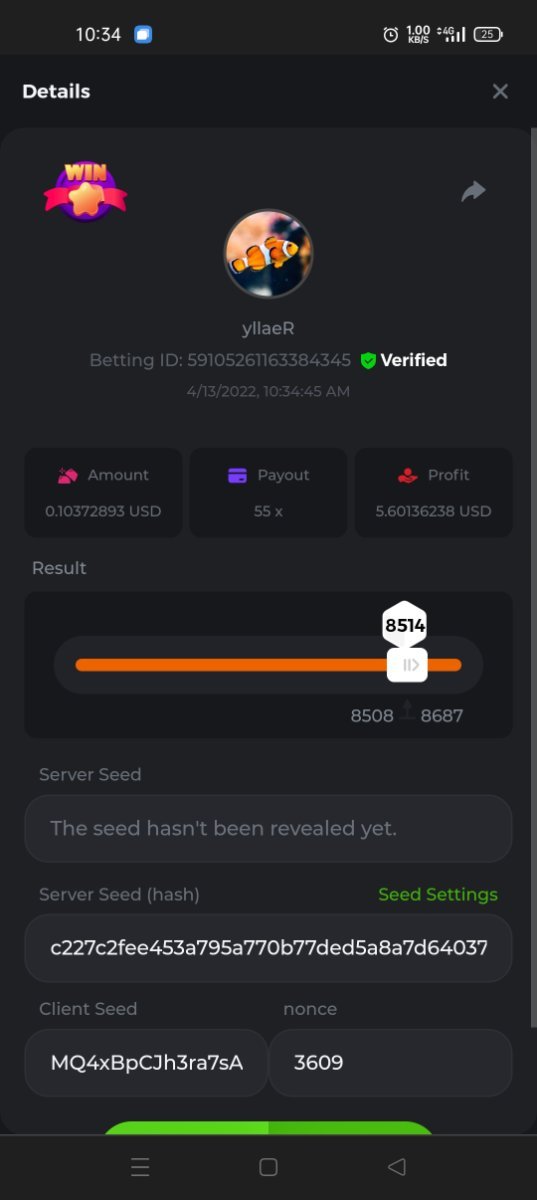Click the yllaeR username
The width and height of the screenshot is (537, 1200).
tap(268, 328)
